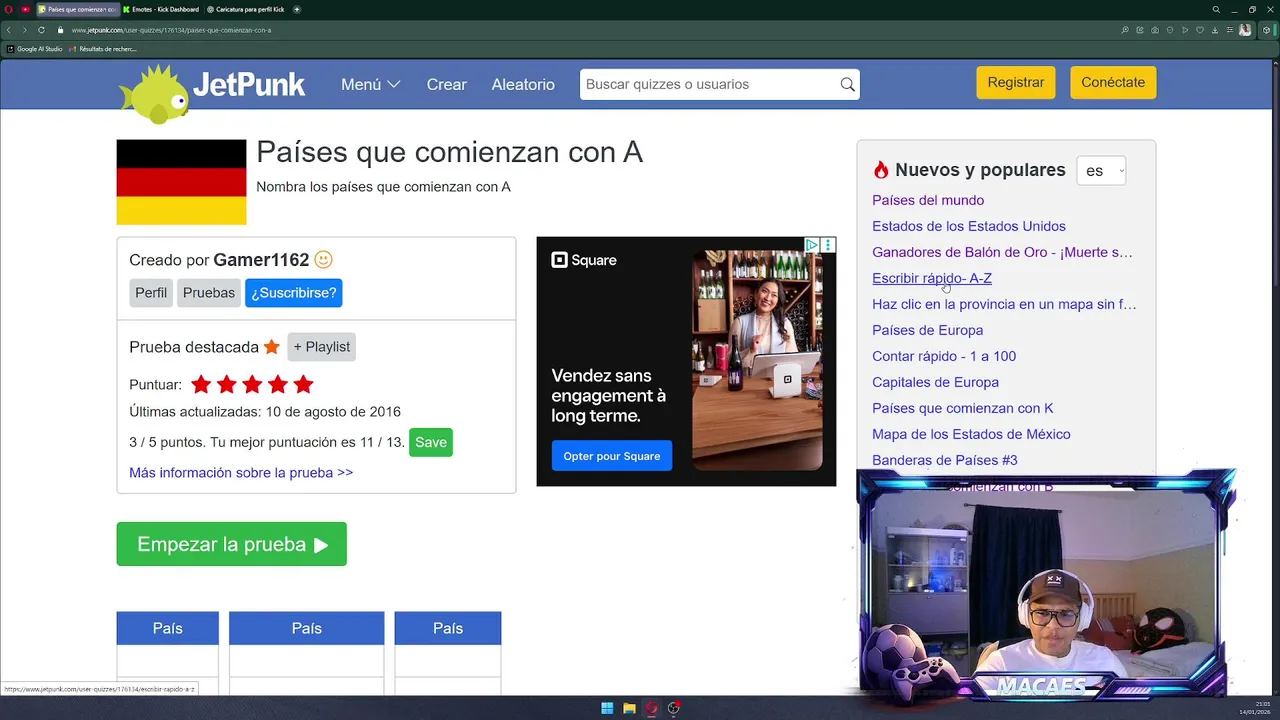Go forward to the next page
Viewport: 1280px width, 720px height.
coord(25,30)
